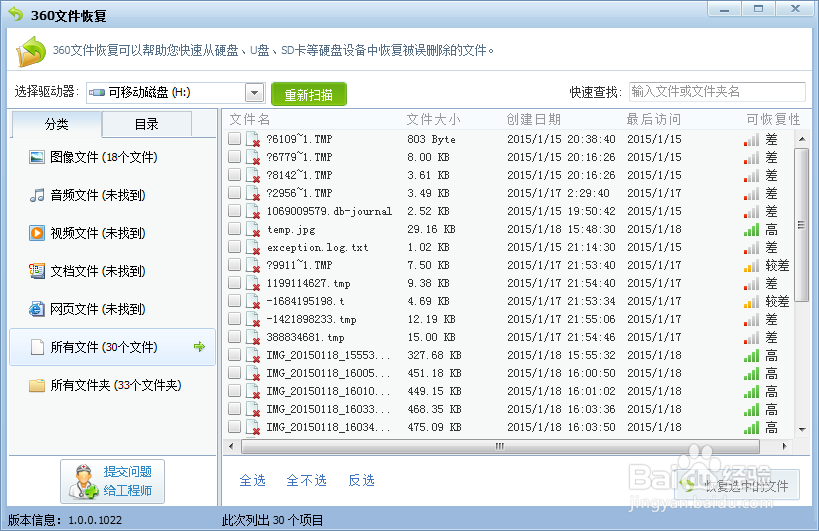Click the recoverability bars icon for temp.jpg

click(752, 229)
